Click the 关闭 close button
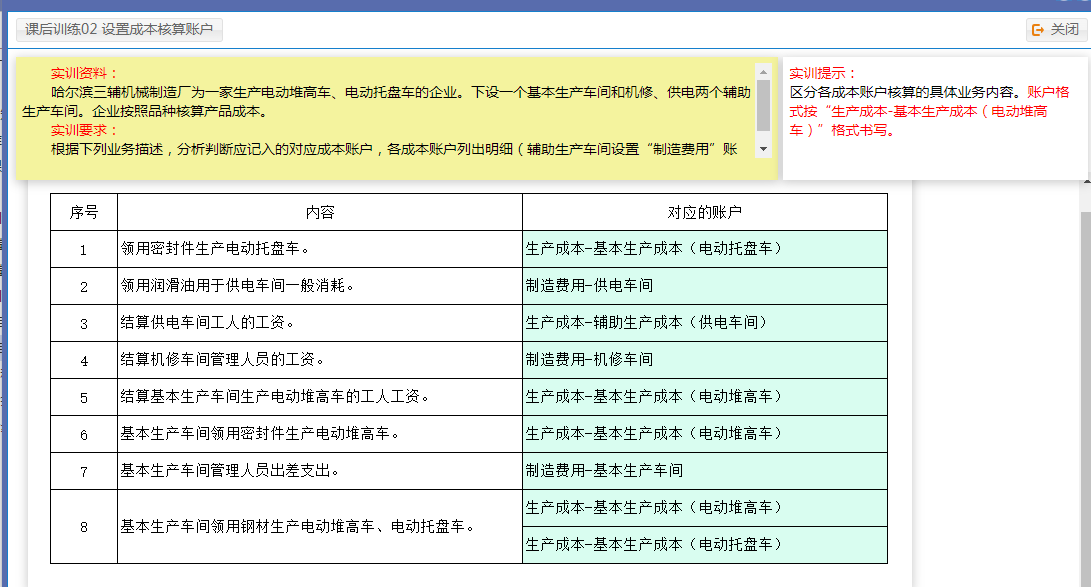 (1056, 29)
